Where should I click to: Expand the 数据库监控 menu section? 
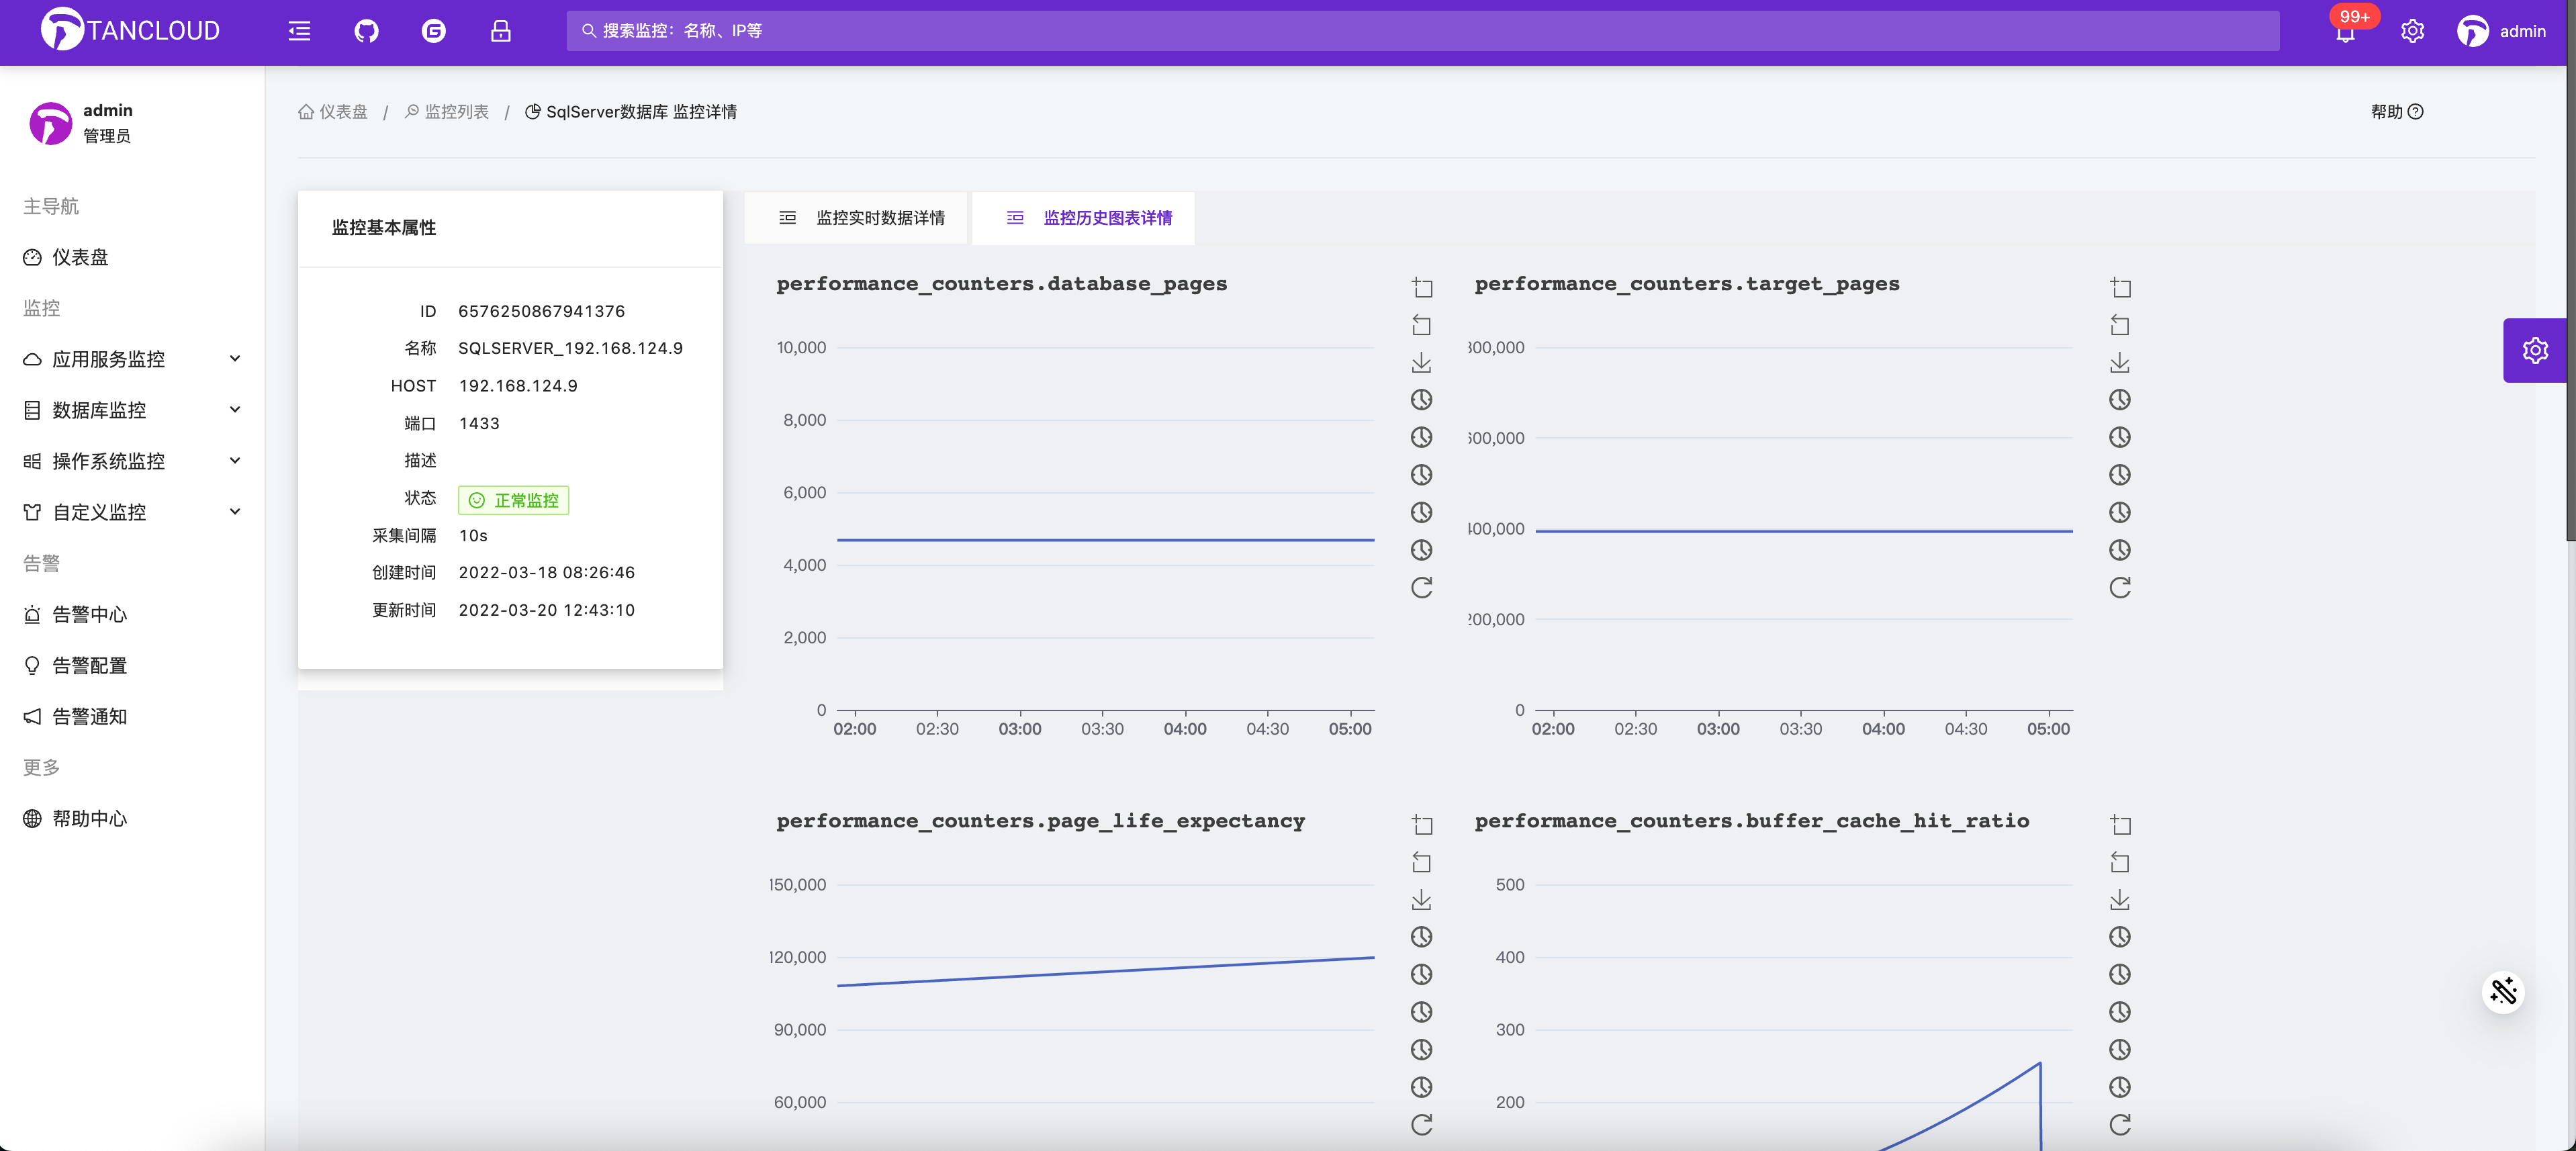pyautogui.click(x=131, y=410)
